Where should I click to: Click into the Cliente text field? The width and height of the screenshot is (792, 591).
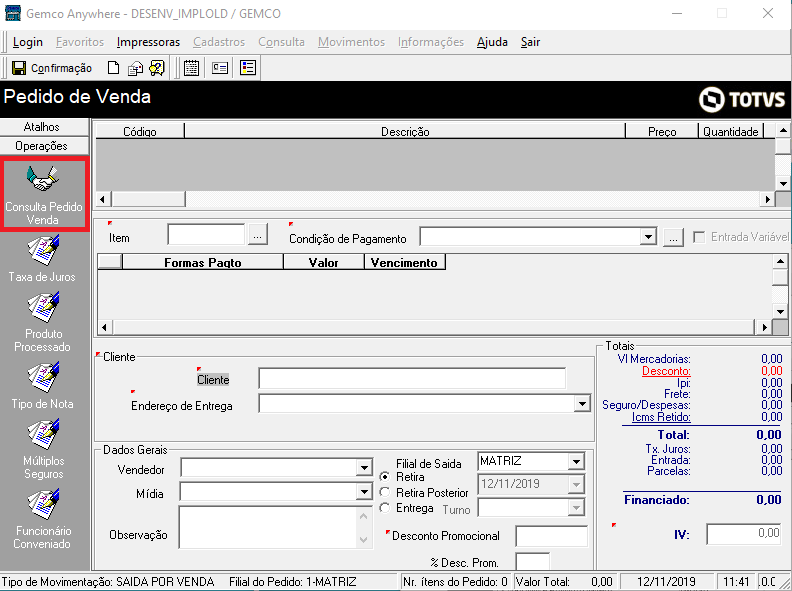[412, 379]
